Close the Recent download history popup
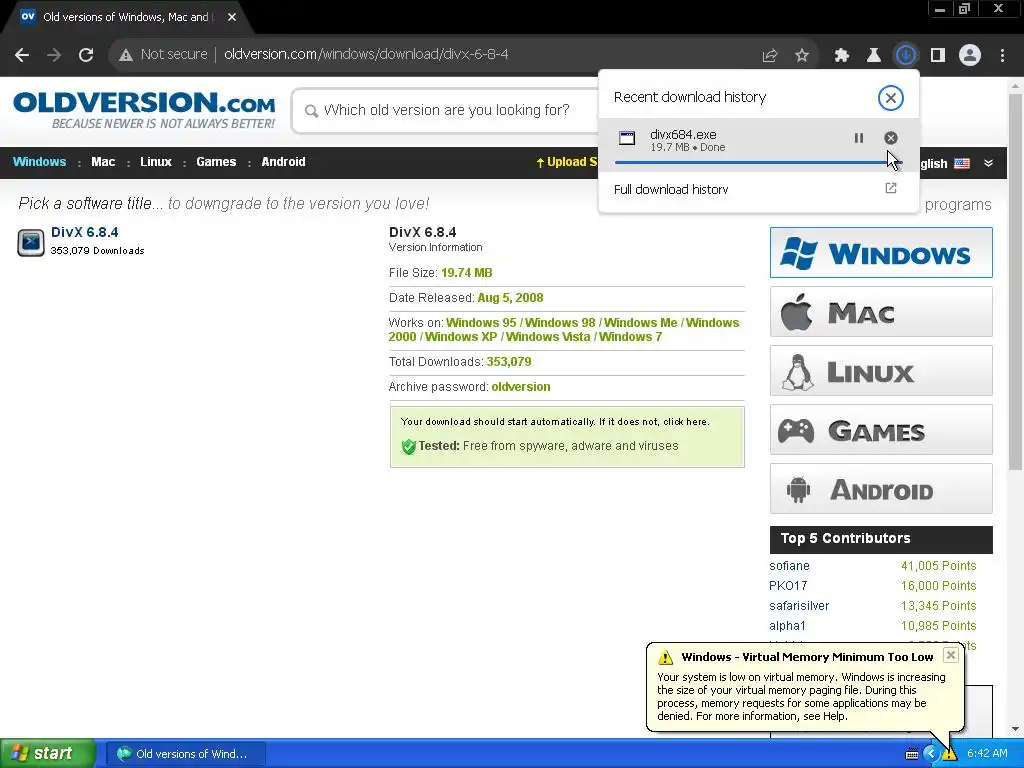This screenshot has height=768, width=1024. pos(891,98)
